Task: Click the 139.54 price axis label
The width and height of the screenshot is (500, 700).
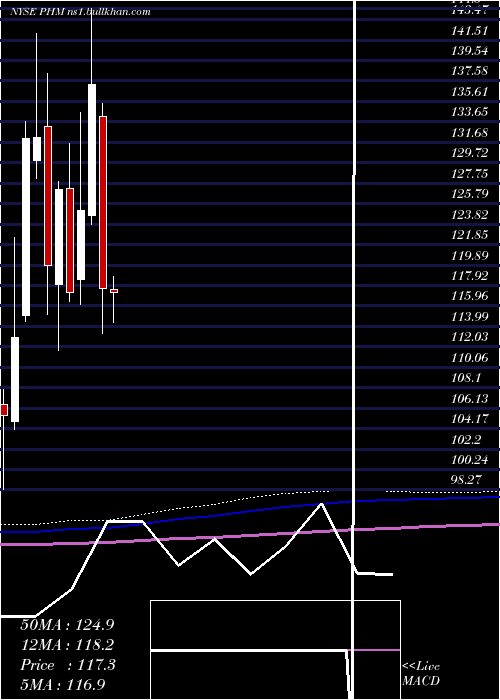Action: tap(470, 51)
